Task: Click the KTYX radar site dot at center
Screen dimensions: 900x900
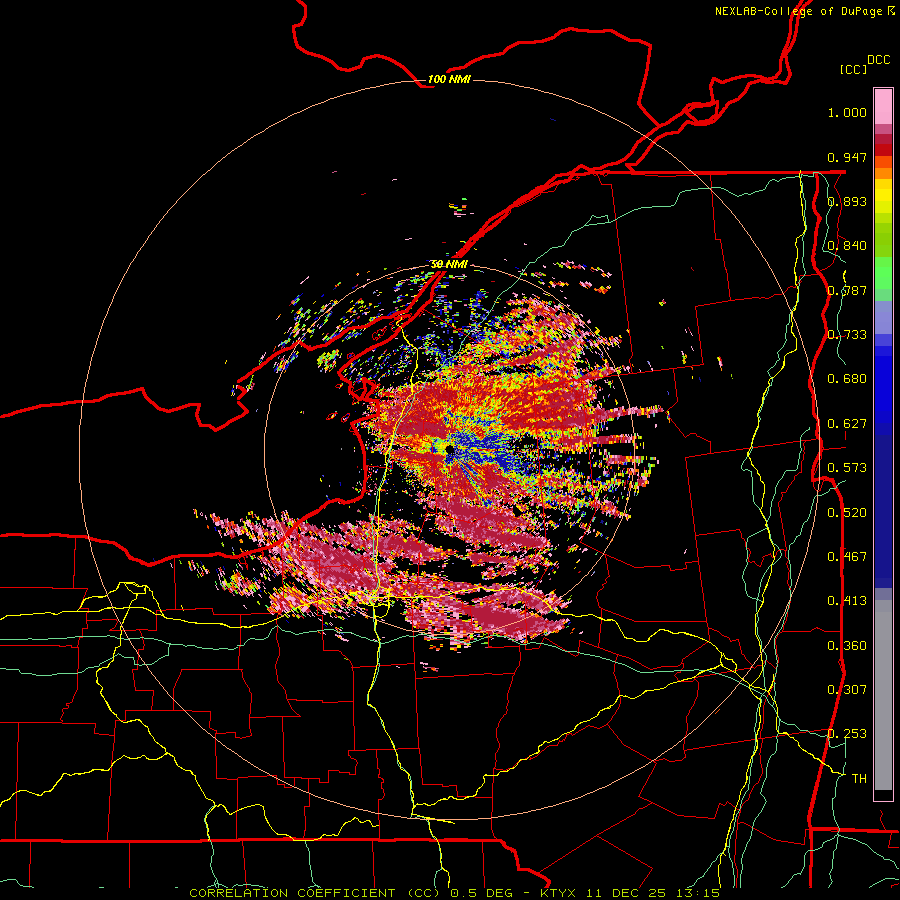Action: (x=449, y=450)
